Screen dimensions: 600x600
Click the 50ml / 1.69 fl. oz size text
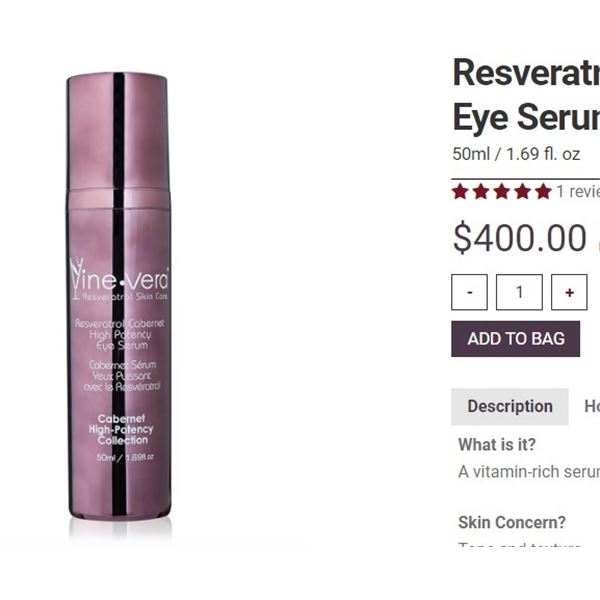516,154
